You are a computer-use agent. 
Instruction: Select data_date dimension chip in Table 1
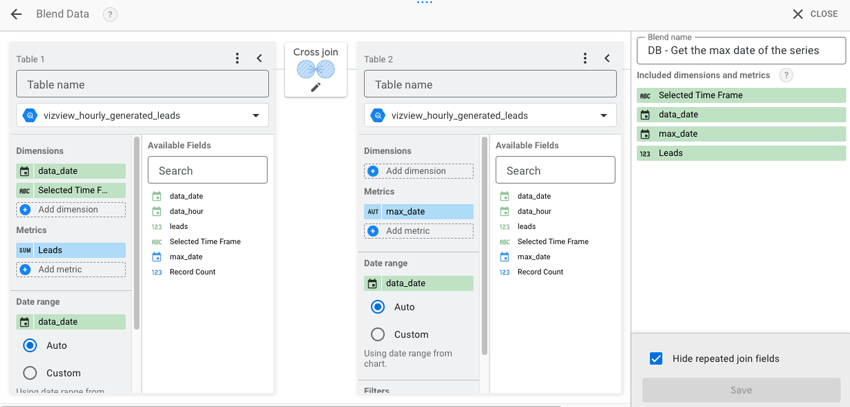point(71,171)
